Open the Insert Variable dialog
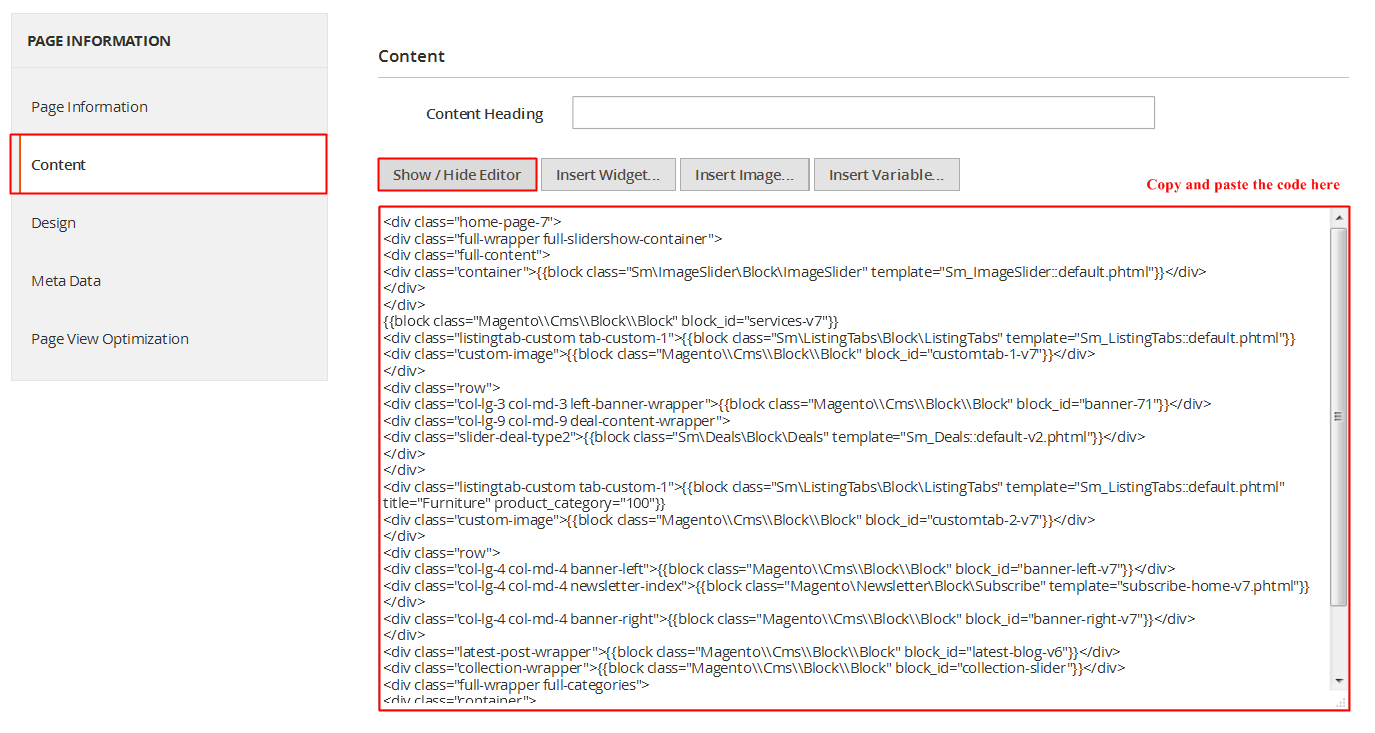This screenshot has width=1375, height=733. click(886, 175)
